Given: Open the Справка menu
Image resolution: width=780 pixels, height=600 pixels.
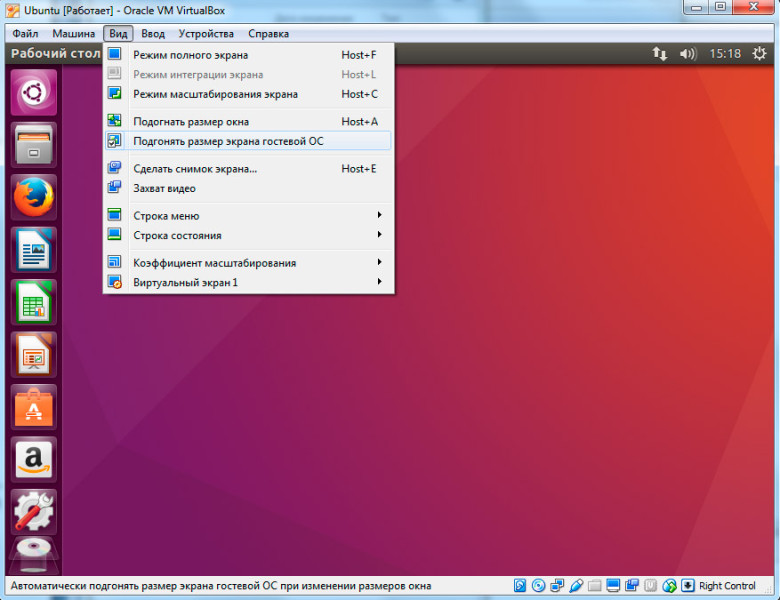Looking at the screenshot, I should click(268, 34).
